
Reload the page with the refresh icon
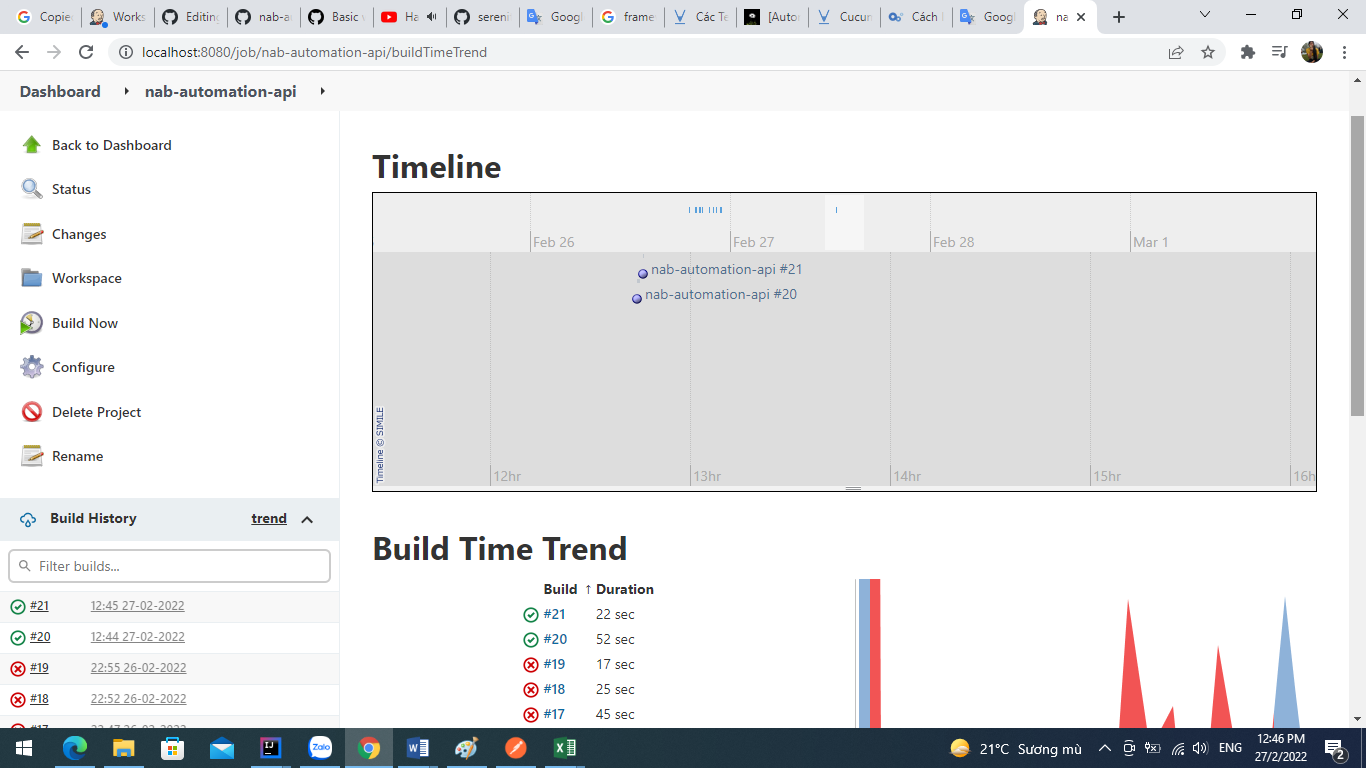(86, 52)
